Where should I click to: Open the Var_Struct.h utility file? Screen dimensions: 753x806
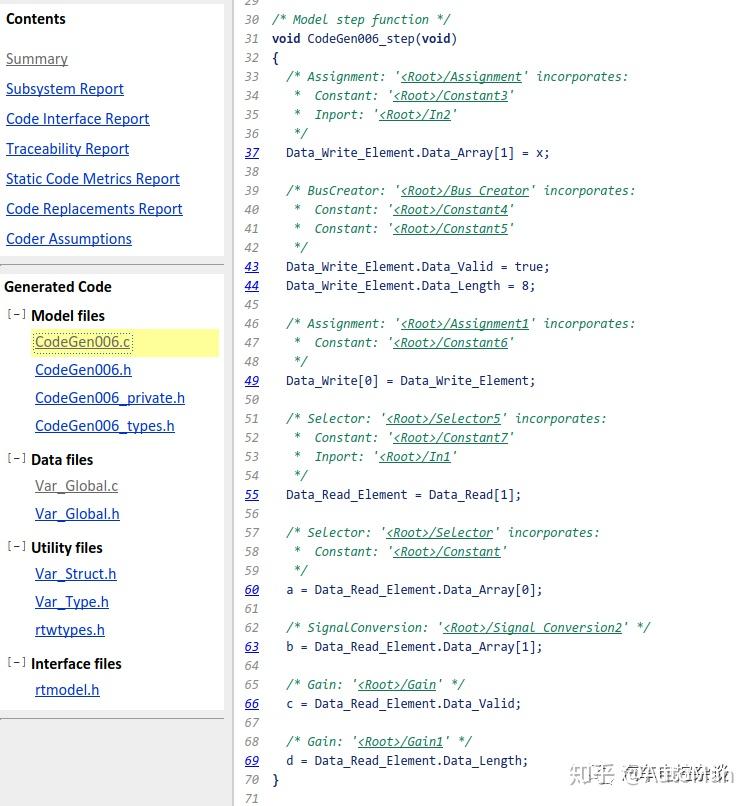(76, 574)
